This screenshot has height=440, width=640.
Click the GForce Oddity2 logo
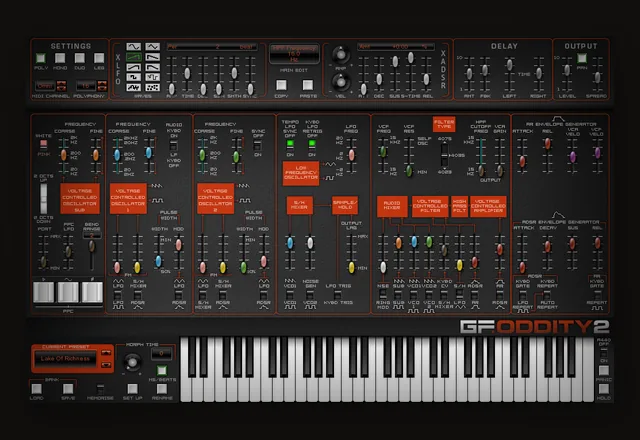point(535,327)
